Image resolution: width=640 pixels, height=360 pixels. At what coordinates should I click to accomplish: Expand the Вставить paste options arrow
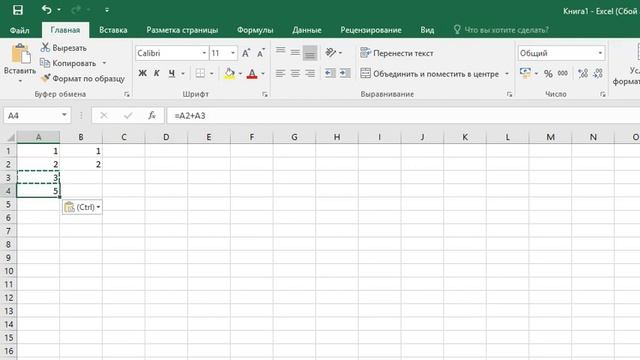20,81
